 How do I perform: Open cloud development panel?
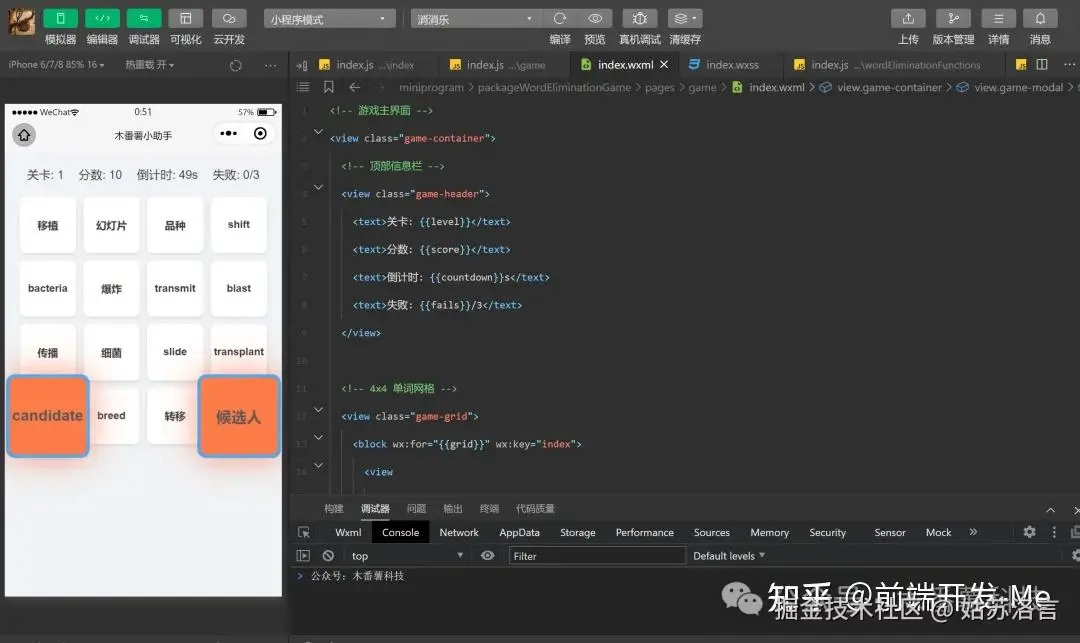(x=229, y=19)
